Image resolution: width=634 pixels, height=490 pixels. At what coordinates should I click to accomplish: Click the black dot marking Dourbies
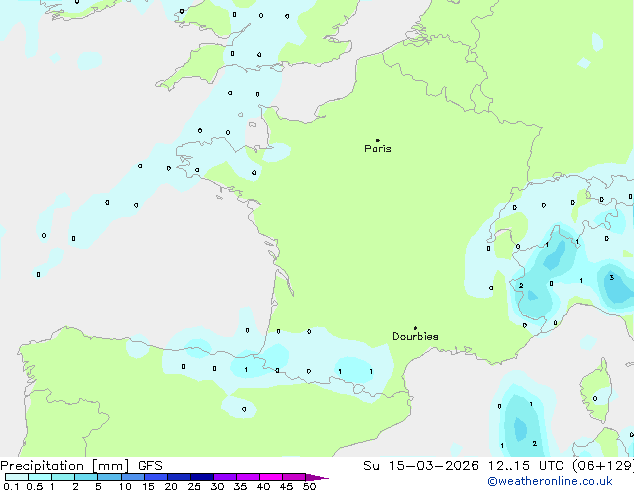click(x=415, y=328)
